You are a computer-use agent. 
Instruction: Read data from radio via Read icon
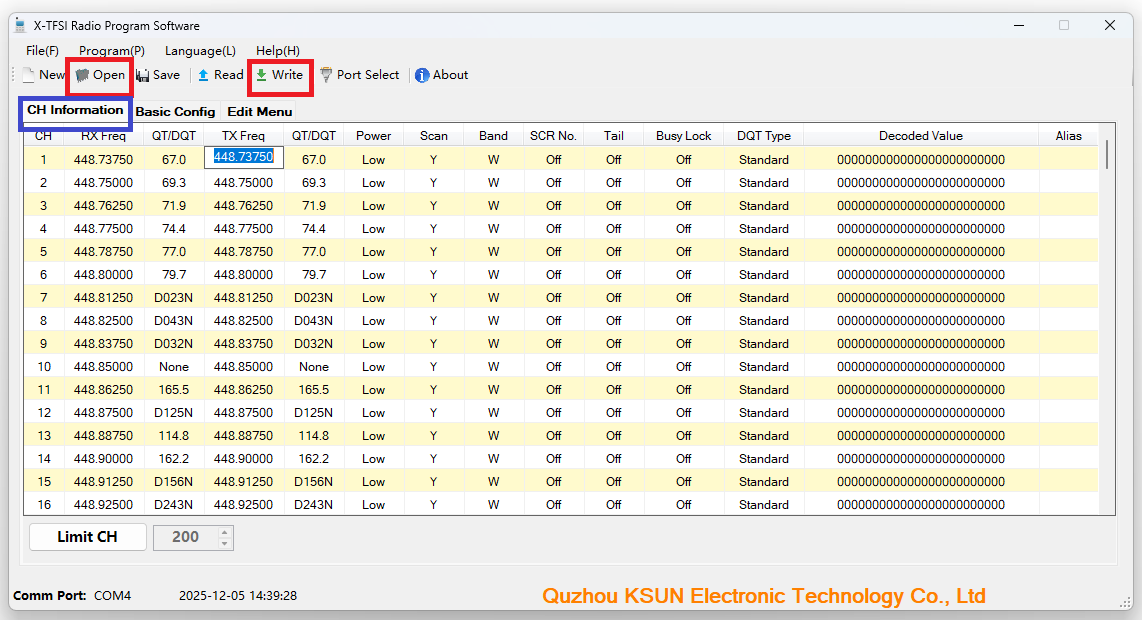coord(203,75)
